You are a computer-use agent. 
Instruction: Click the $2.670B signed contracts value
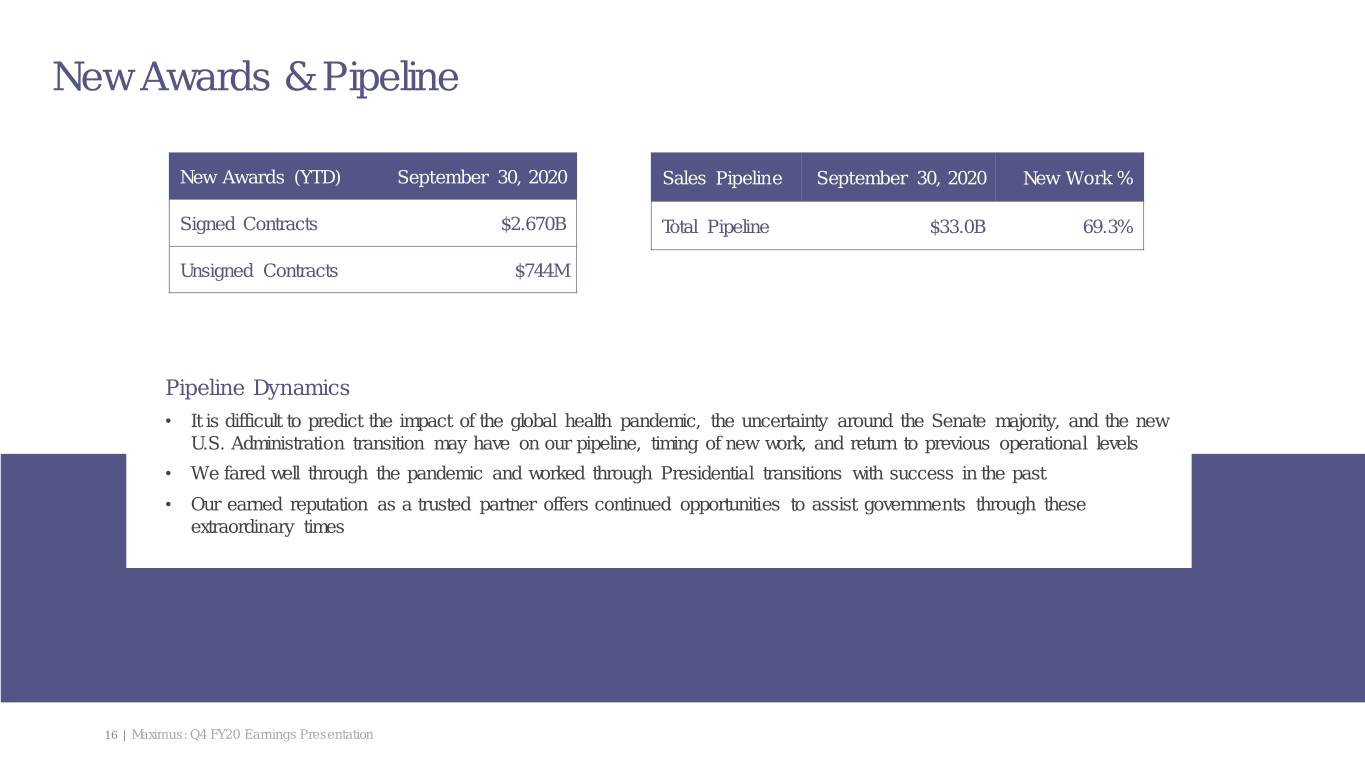pos(533,224)
